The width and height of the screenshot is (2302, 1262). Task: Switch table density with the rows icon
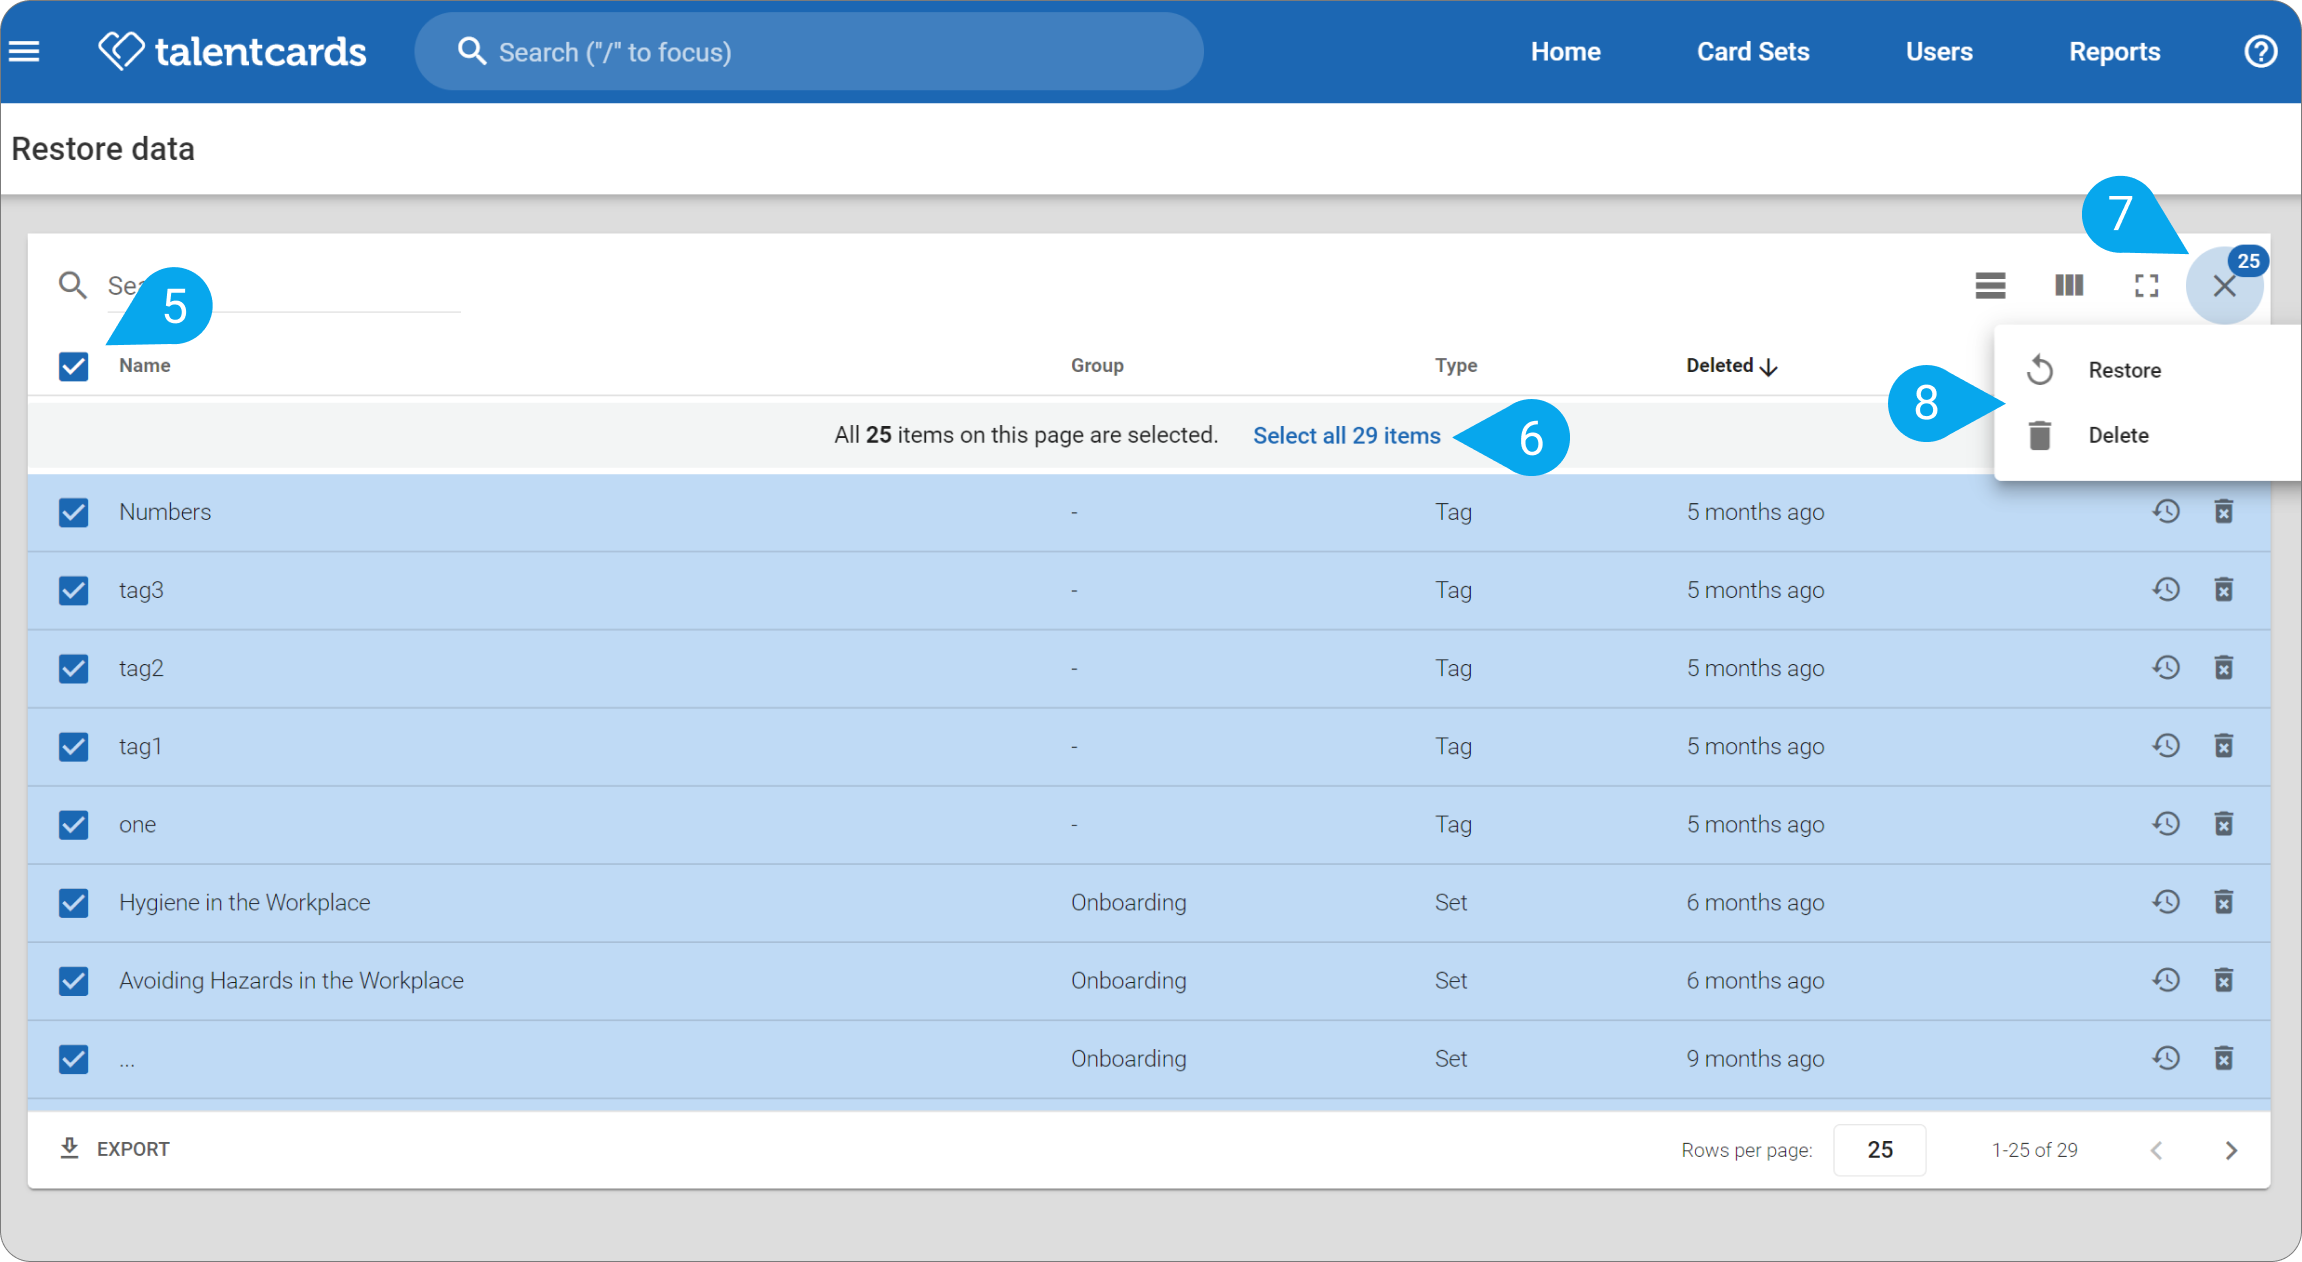coord(1990,286)
